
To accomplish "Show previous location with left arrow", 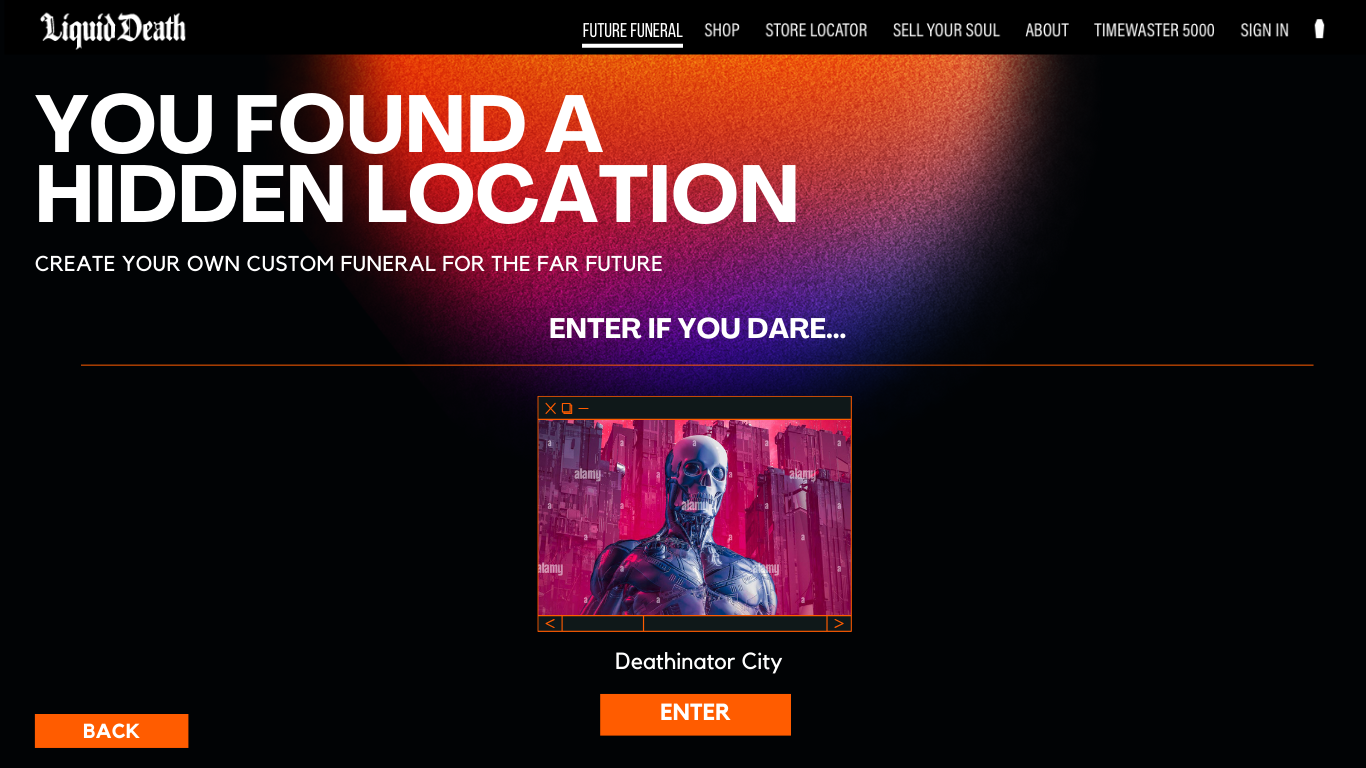I will (550, 624).
